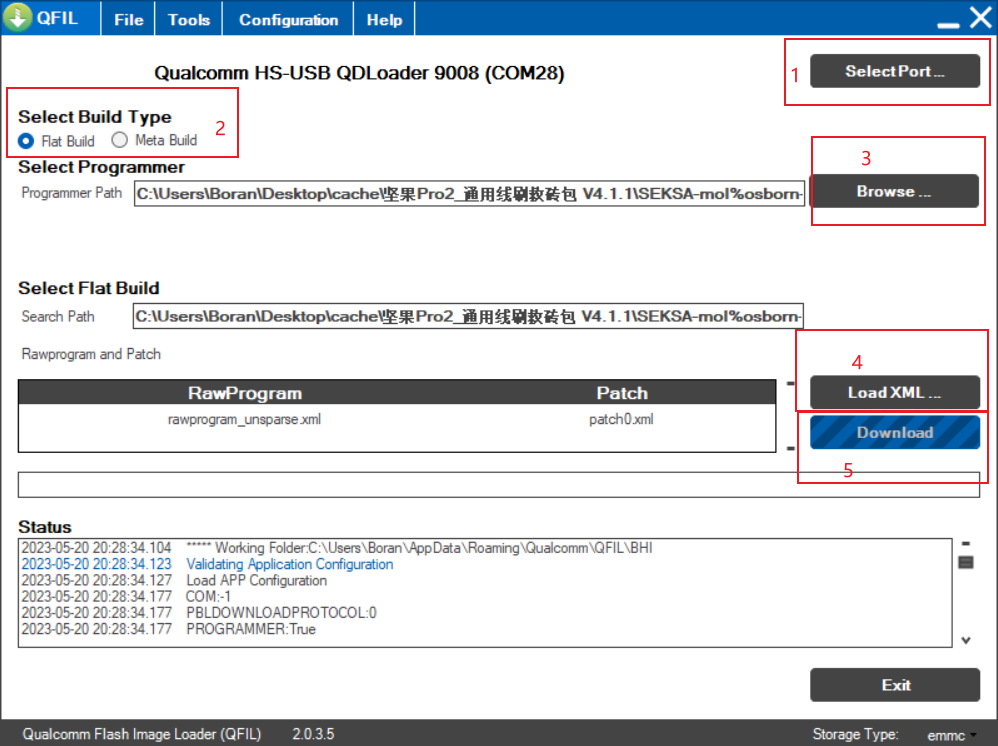Click the Search Path input field
998x746 pixels.
click(468, 316)
